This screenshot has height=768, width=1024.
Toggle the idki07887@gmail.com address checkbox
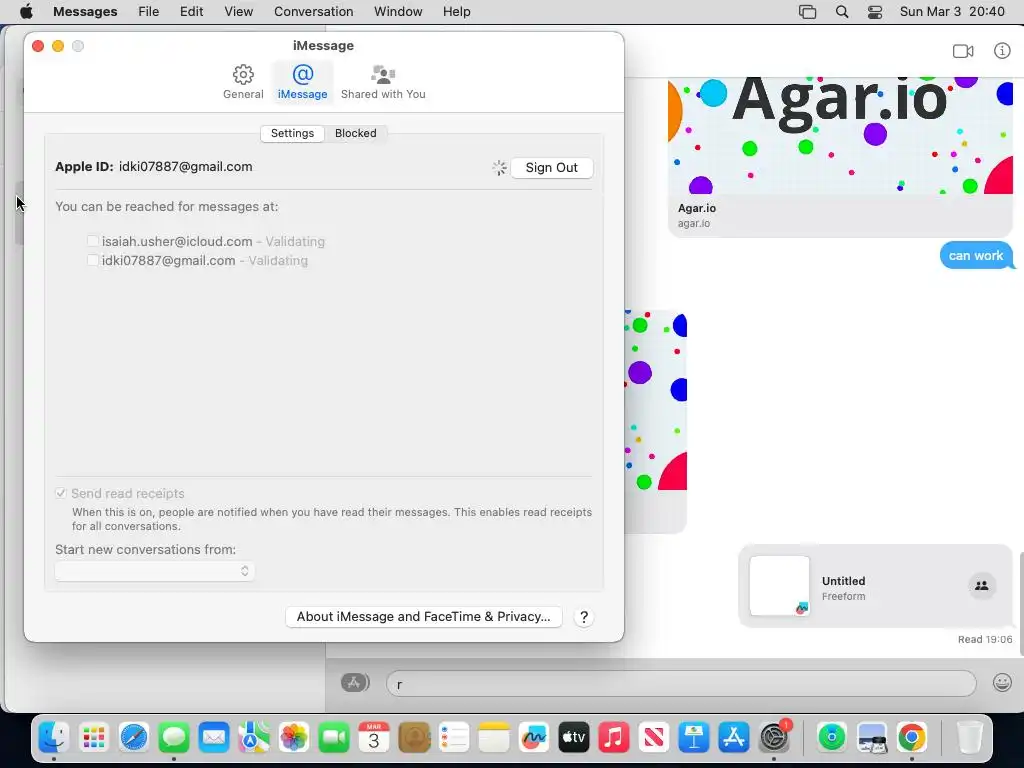point(93,261)
